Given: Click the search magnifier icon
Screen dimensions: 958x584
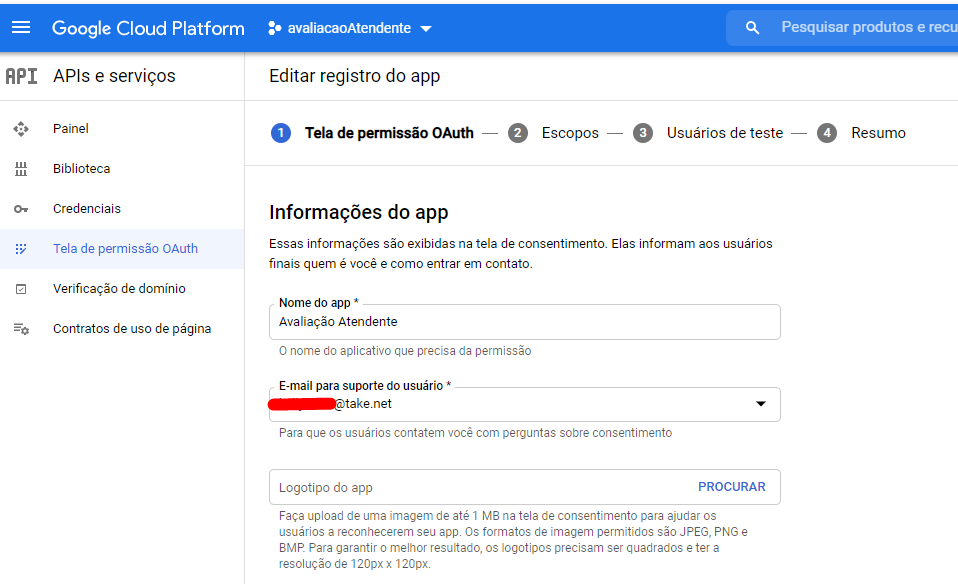Looking at the screenshot, I should click(x=753, y=27).
